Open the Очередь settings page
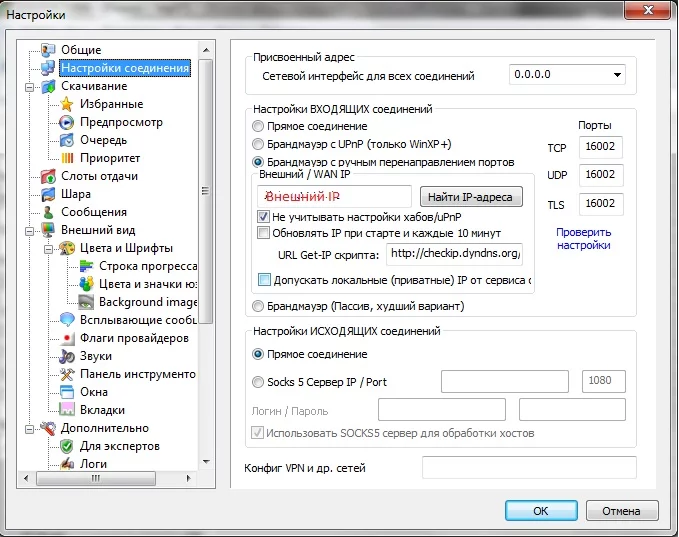The width and height of the screenshot is (679, 537). coord(103,140)
